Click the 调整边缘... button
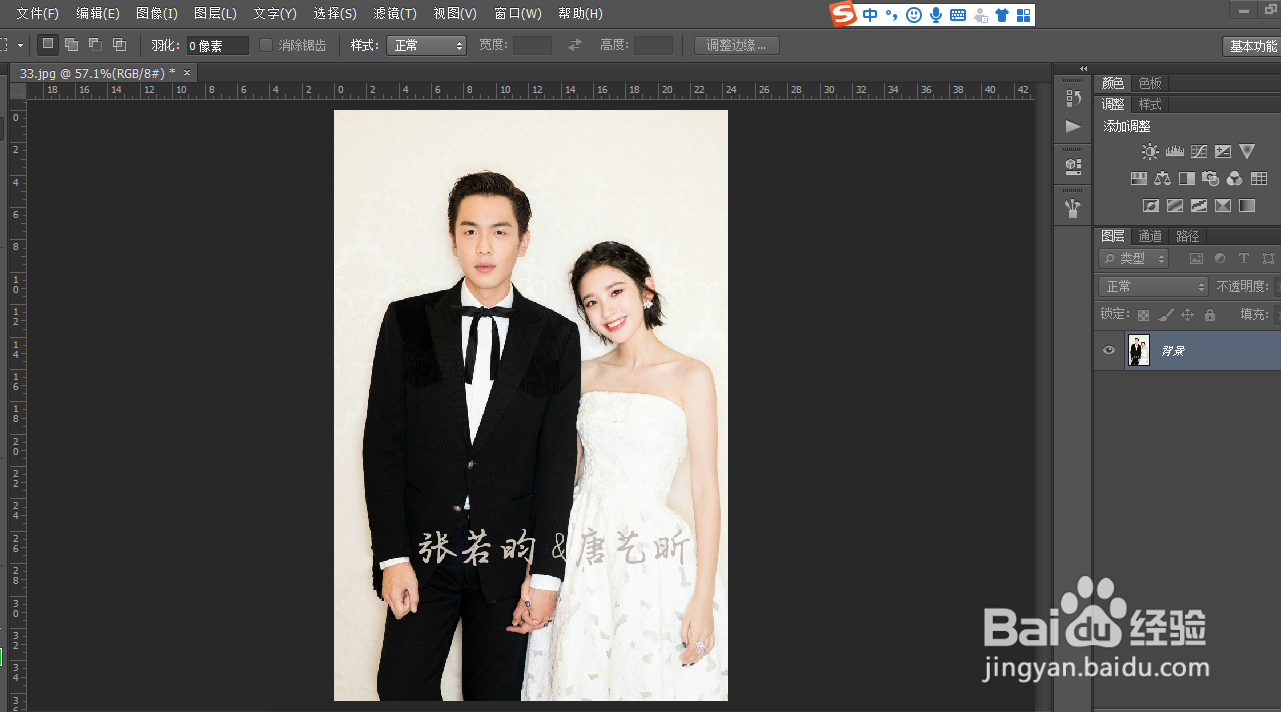This screenshot has width=1281, height=712. coord(737,45)
